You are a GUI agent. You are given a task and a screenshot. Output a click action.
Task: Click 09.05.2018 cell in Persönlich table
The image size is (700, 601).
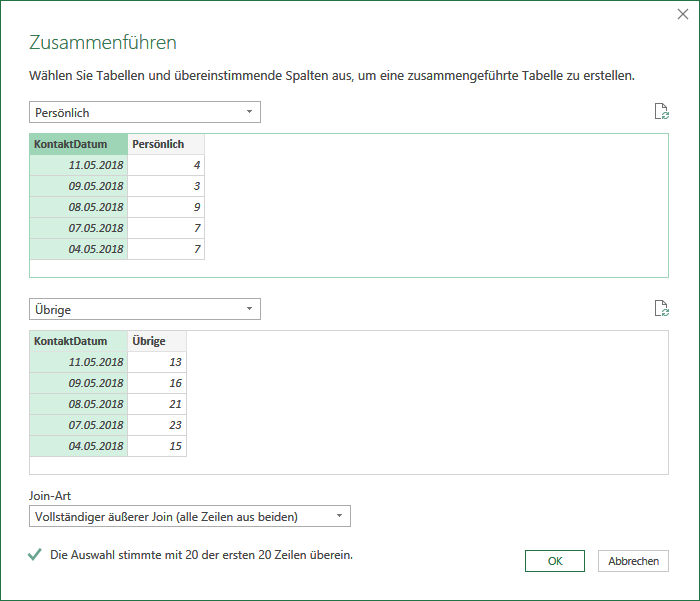point(79,186)
